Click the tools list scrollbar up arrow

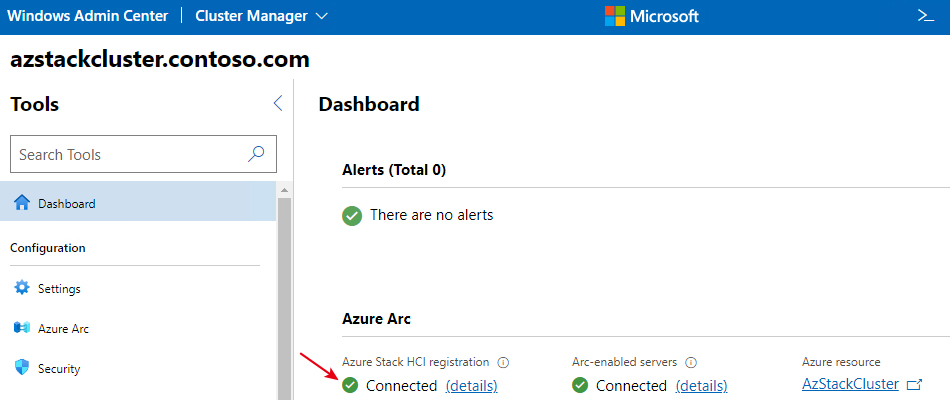coord(284,190)
